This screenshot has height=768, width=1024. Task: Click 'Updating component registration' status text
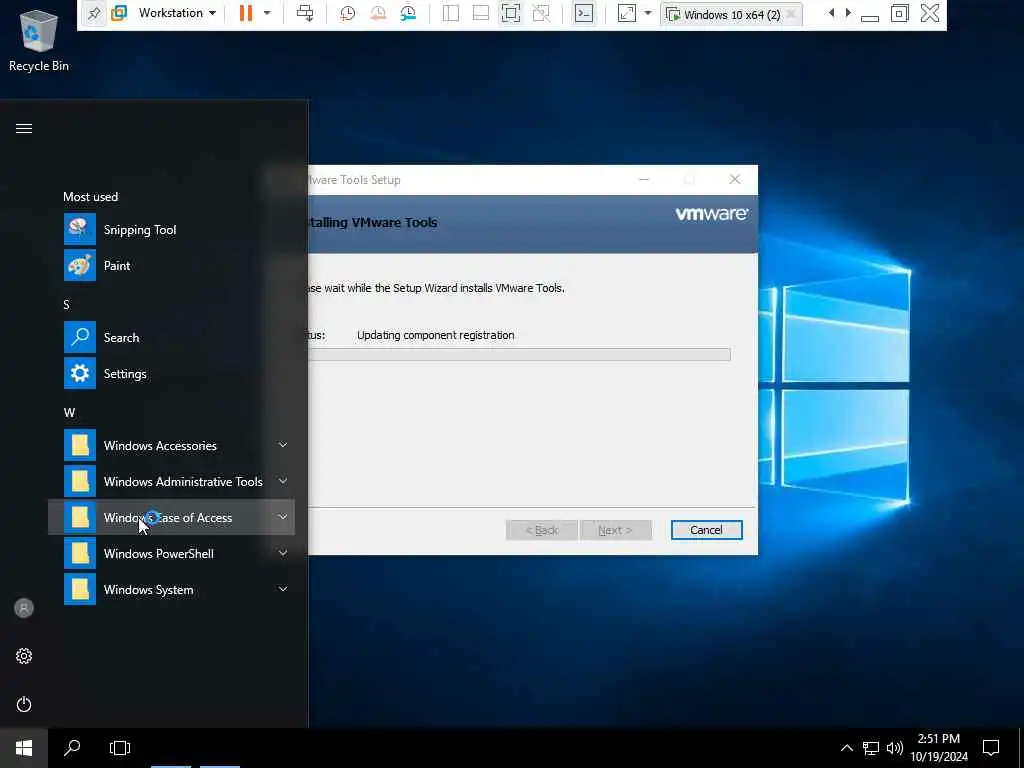[x=436, y=335]
